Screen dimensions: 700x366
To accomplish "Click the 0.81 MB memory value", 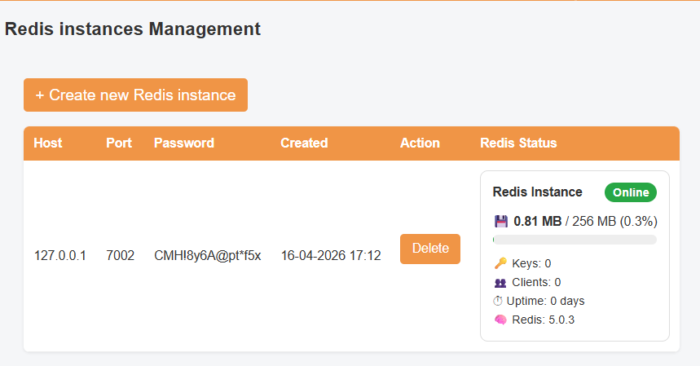I will coord(538,221).
